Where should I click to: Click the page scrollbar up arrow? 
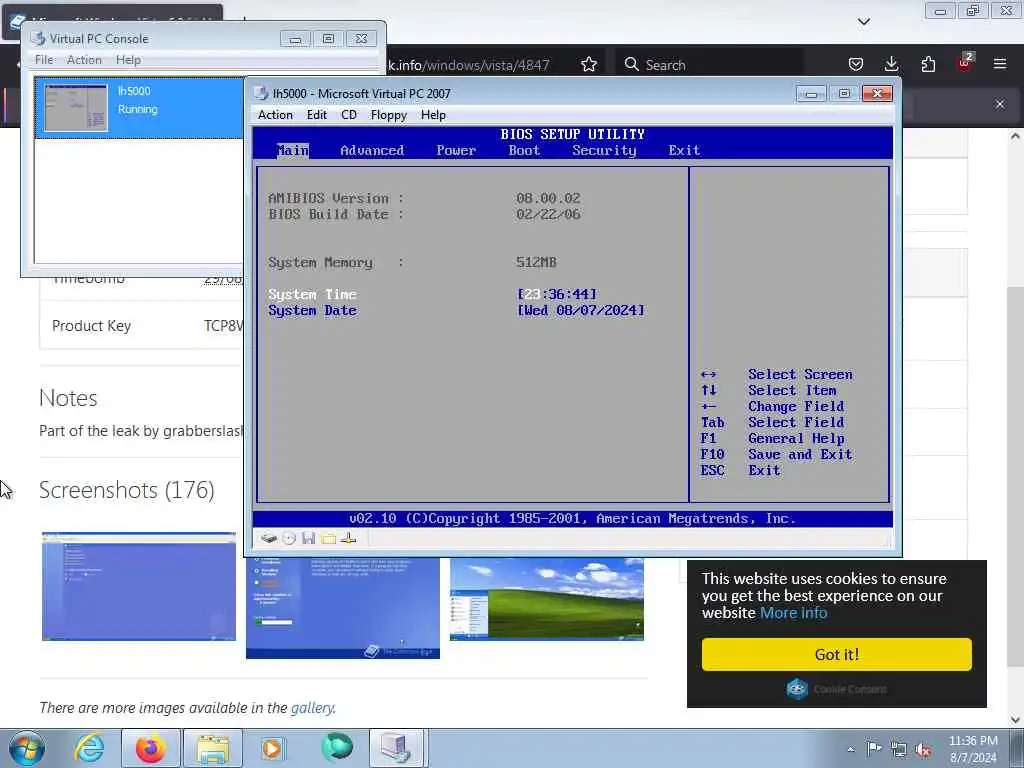[1015, 136]
